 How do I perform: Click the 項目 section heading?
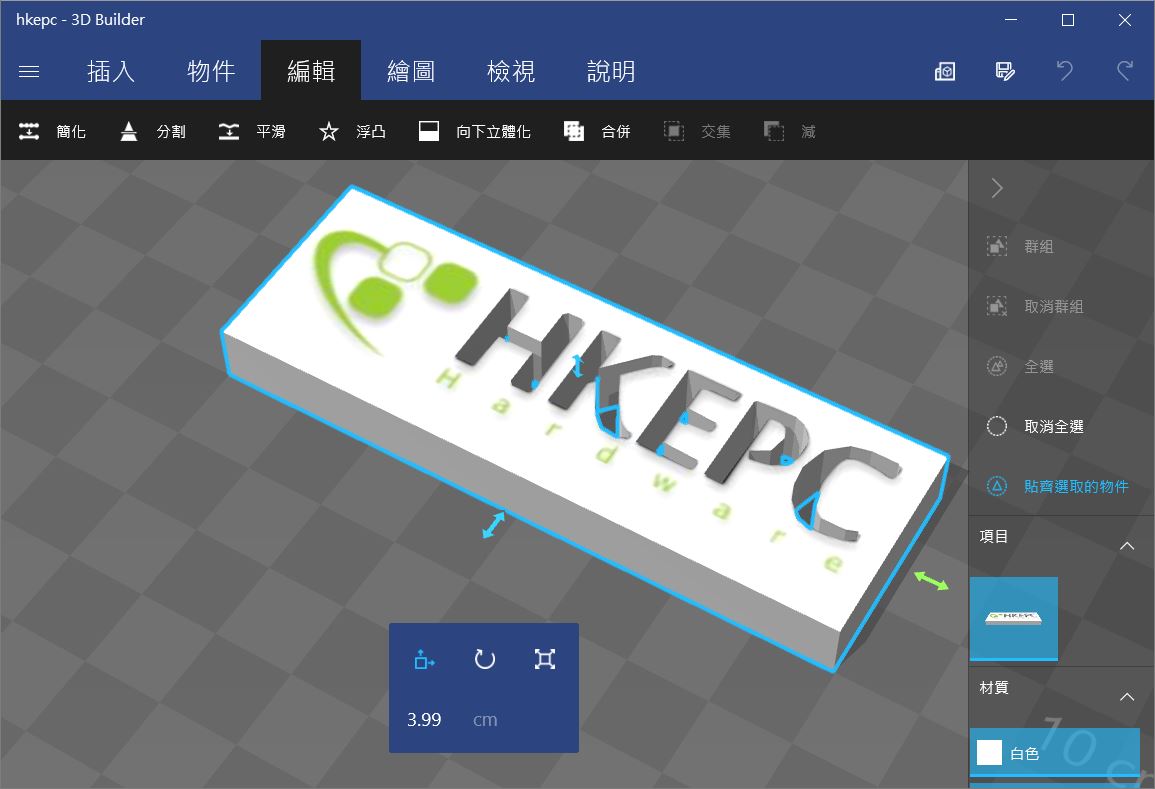coord(994,536)
